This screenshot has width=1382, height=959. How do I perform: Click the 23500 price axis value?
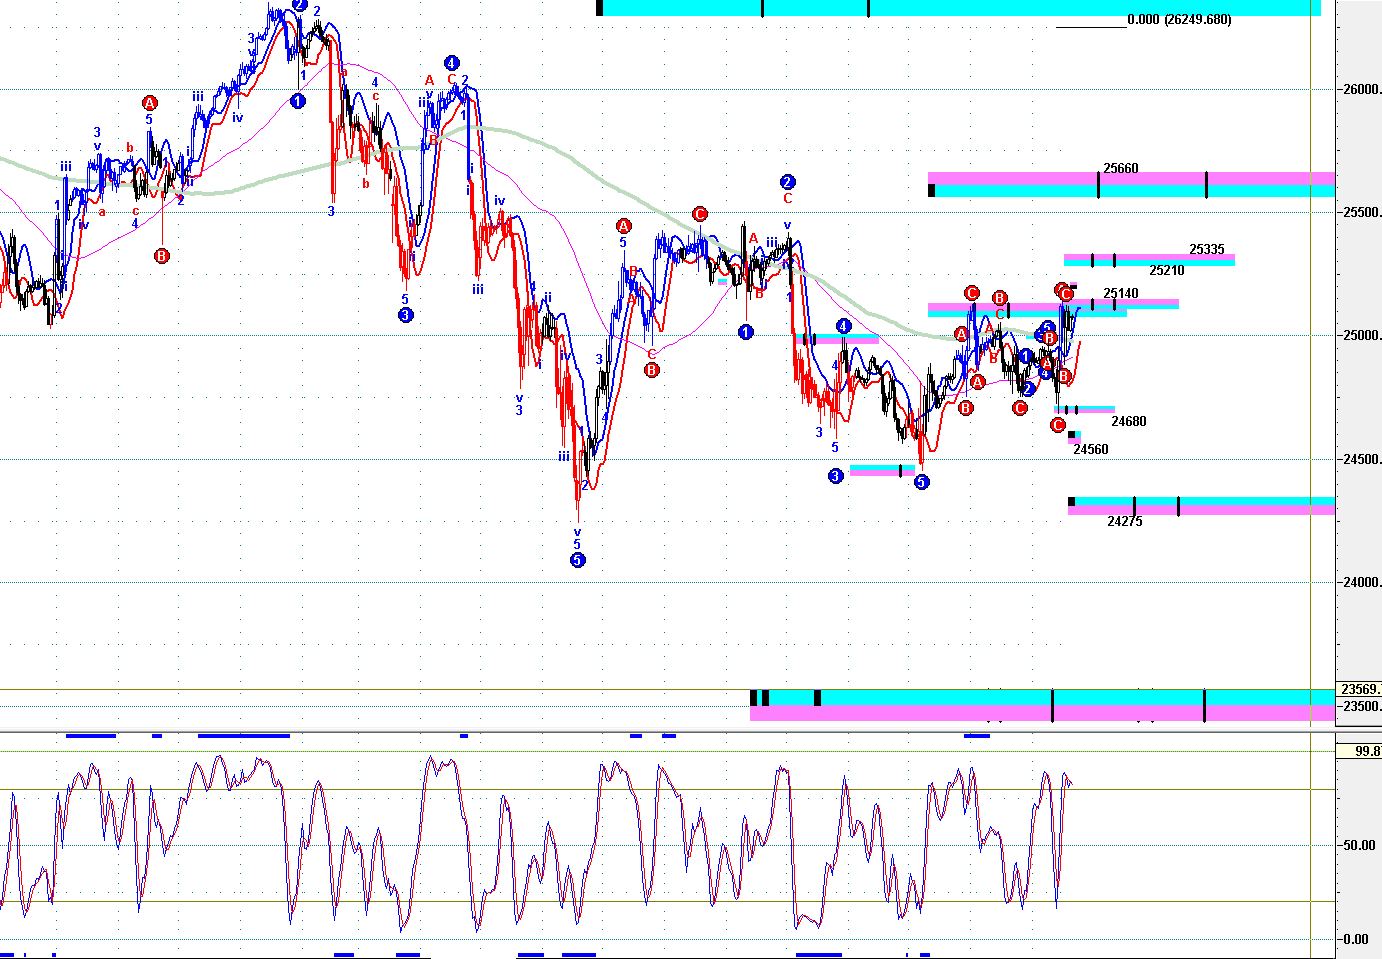click(x=1362, y=707)
